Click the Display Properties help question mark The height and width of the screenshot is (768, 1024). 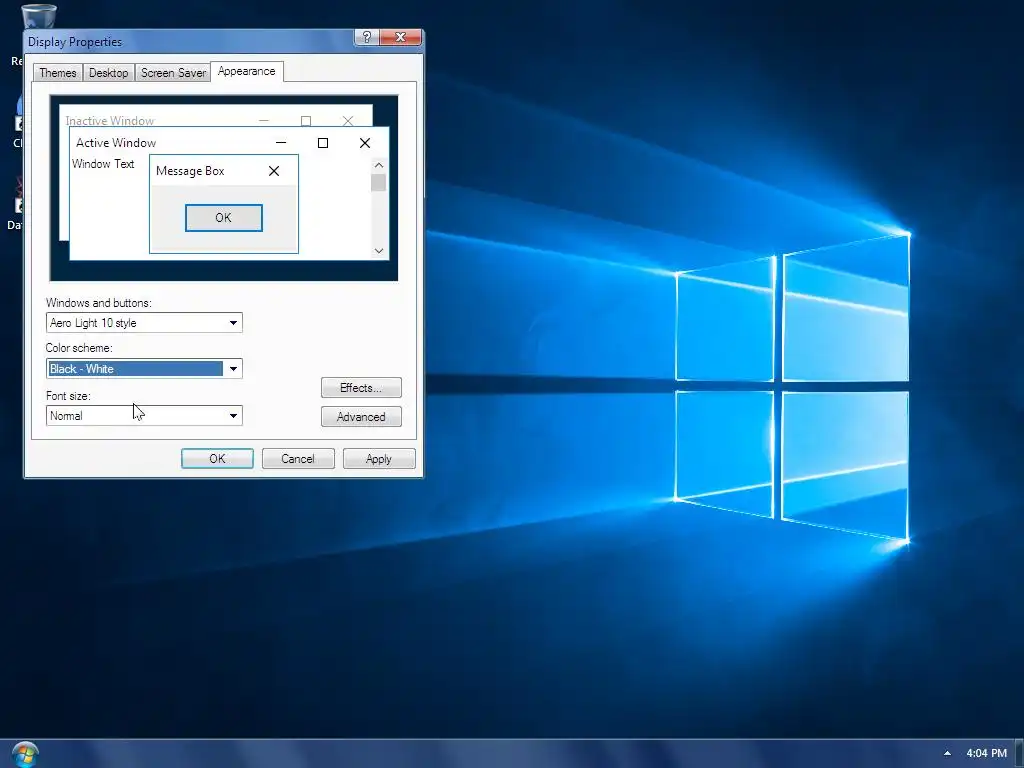(x=366, y=37)
